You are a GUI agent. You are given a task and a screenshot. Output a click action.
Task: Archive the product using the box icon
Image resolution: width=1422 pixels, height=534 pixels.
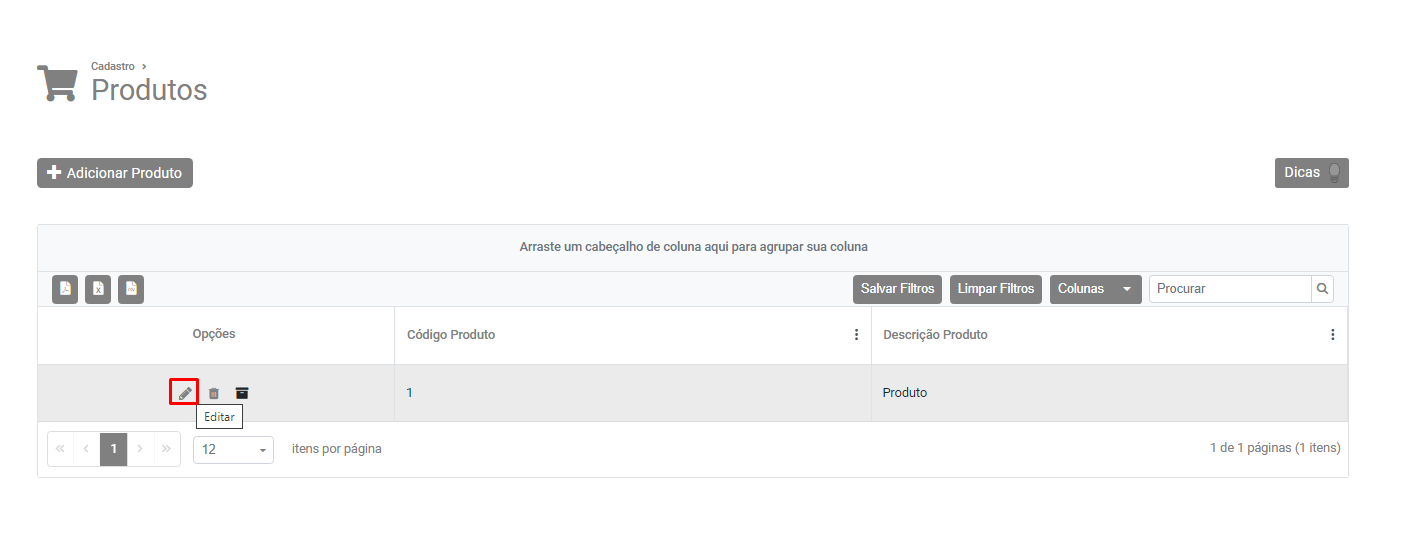(241, 393)
